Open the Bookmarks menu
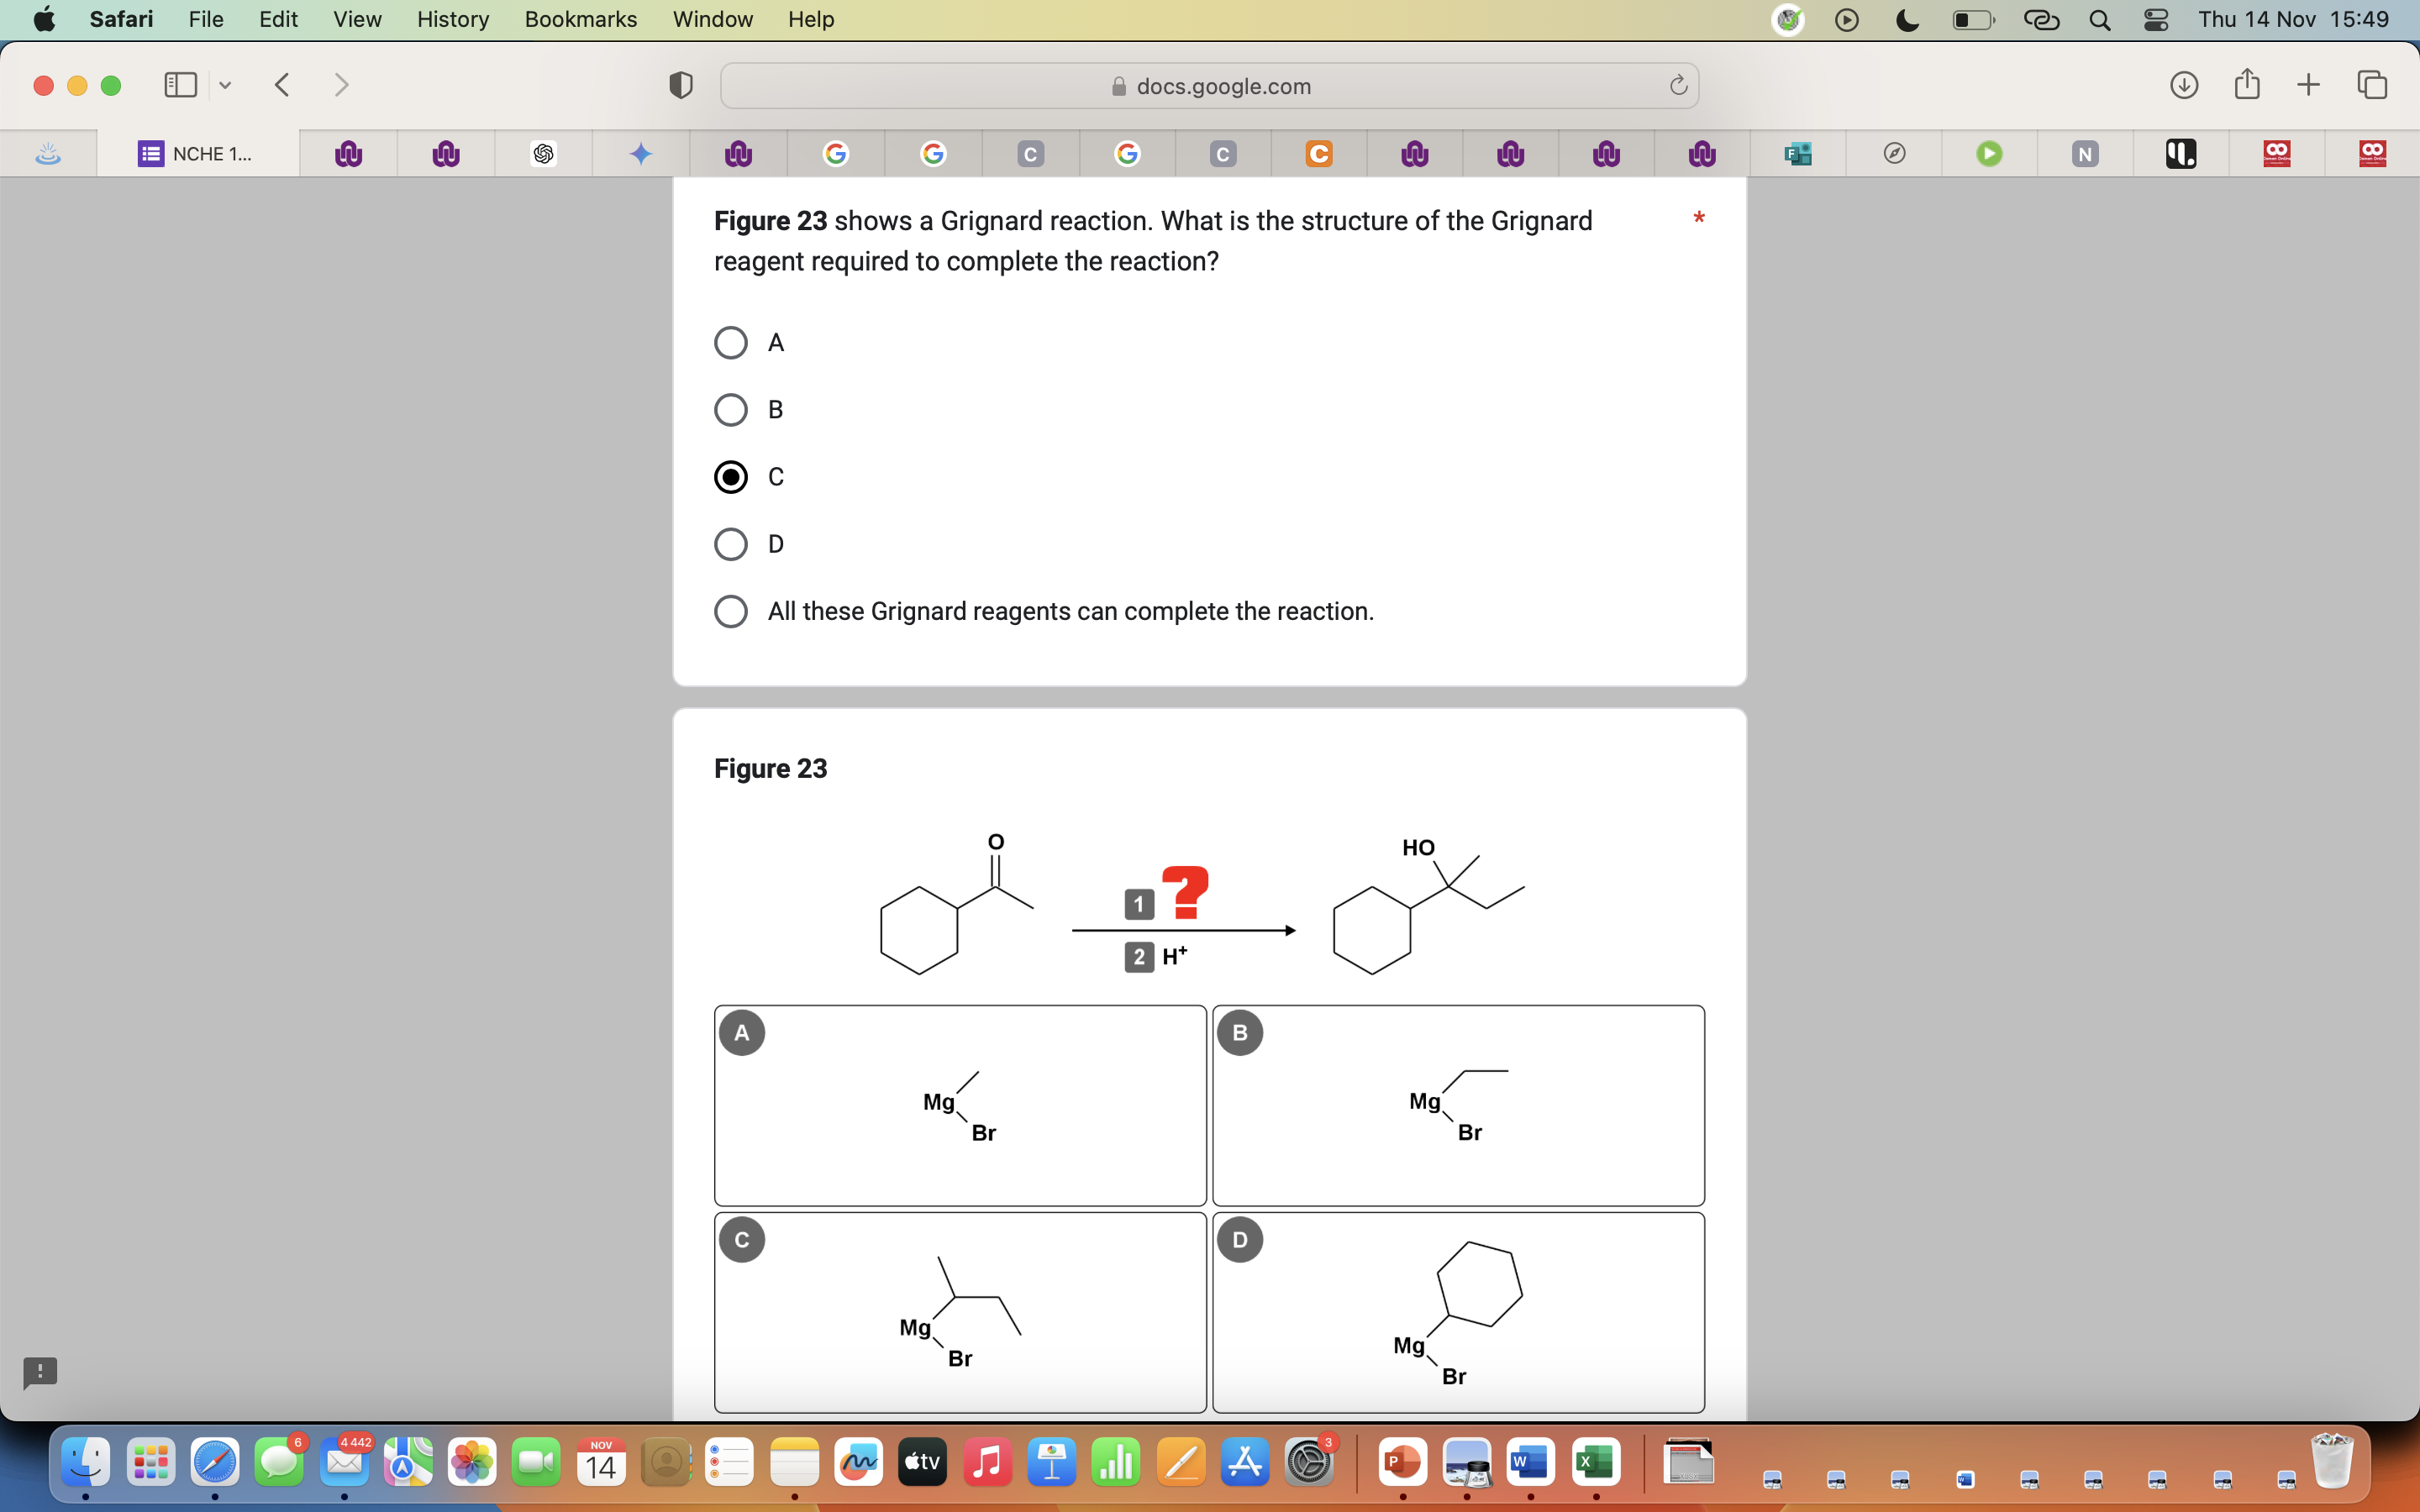Screen dimensions: 2420x1512 point(581,19)
